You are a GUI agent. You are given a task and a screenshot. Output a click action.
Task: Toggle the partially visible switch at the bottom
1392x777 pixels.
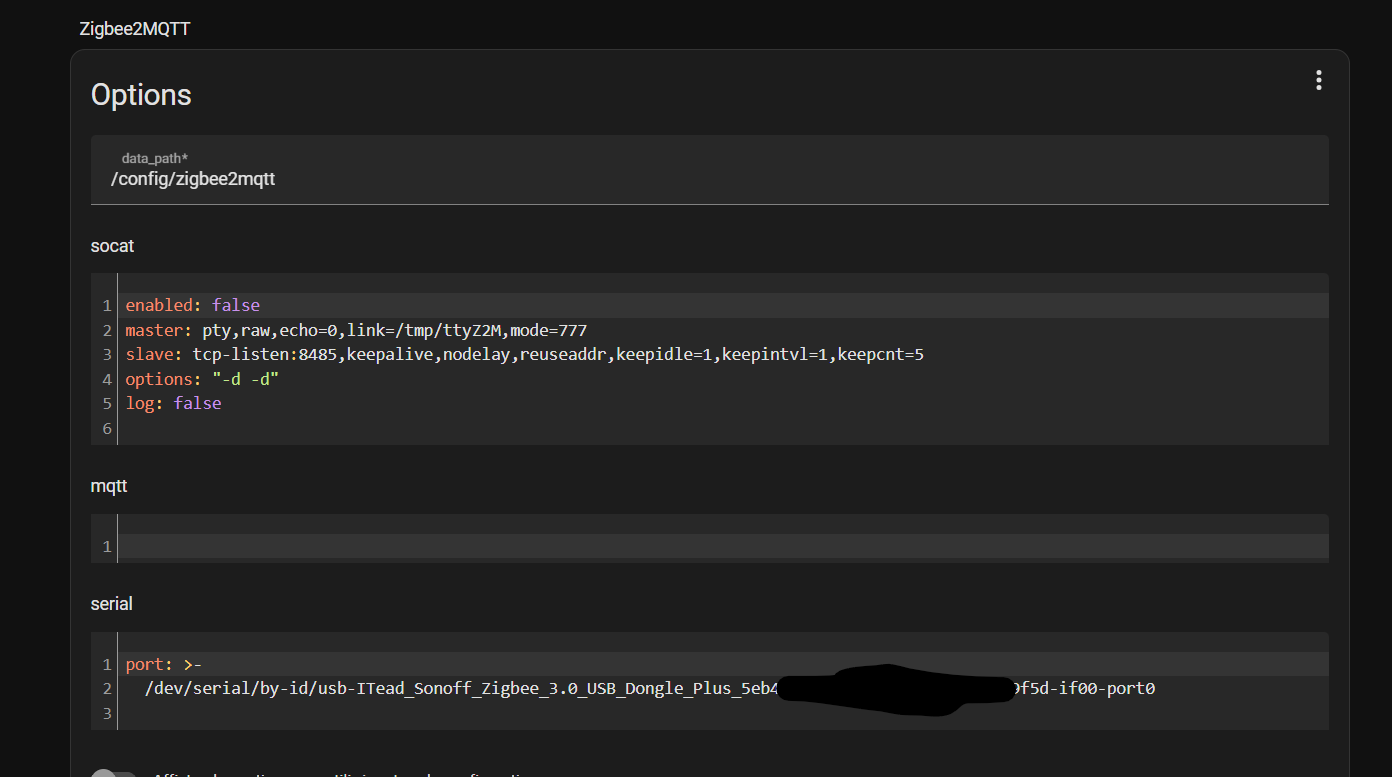(113, 772)
